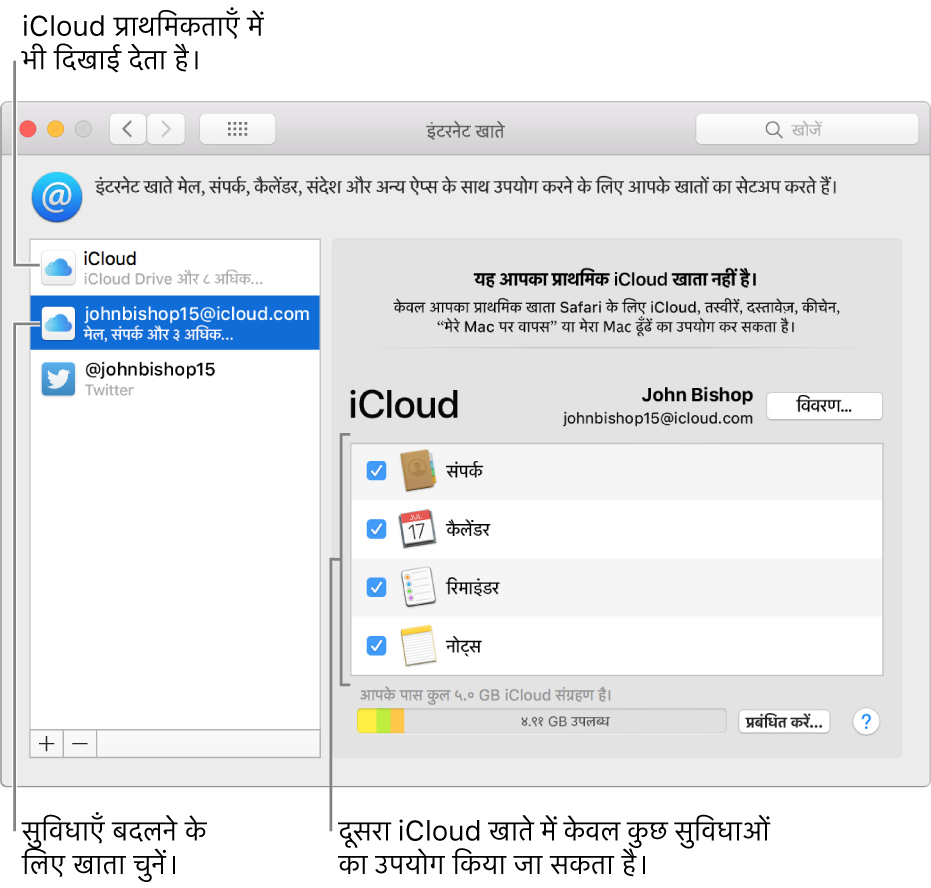Open Show All preferences grid icon
The height and width of the screenshot is (888, 931).
tap(237, 128)
